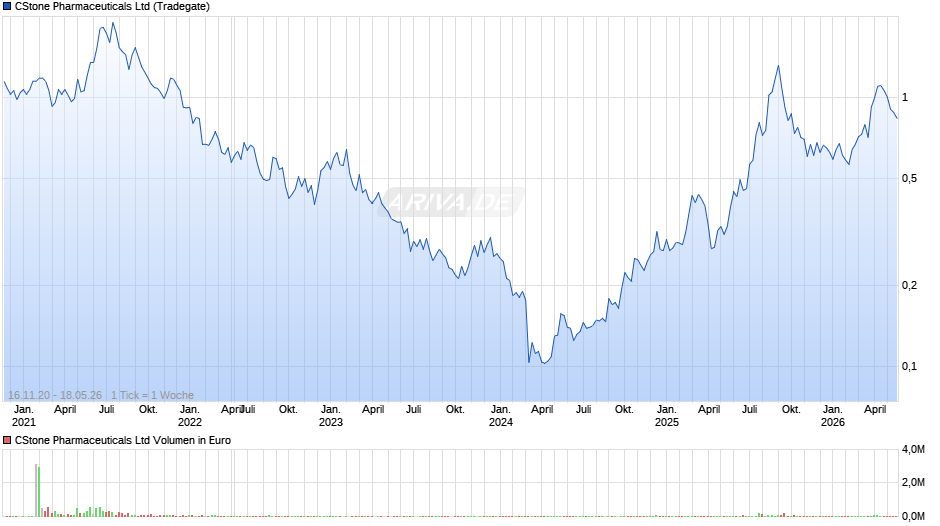Click the 'Jan. 2026' time axis label
Viewport: 940px width, 526px height.
tap(833, 416)
